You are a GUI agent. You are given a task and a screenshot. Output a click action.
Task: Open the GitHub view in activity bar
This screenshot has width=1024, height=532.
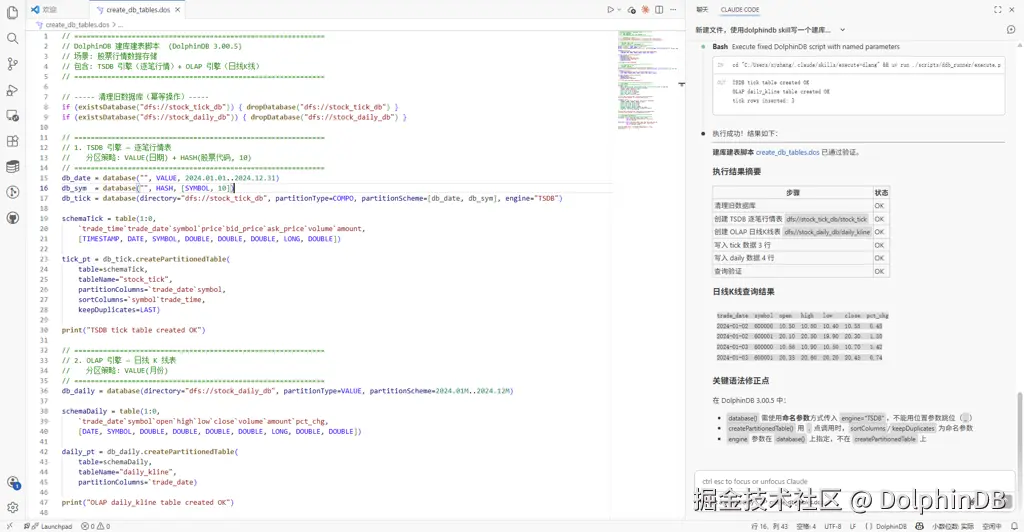[12, 218]
